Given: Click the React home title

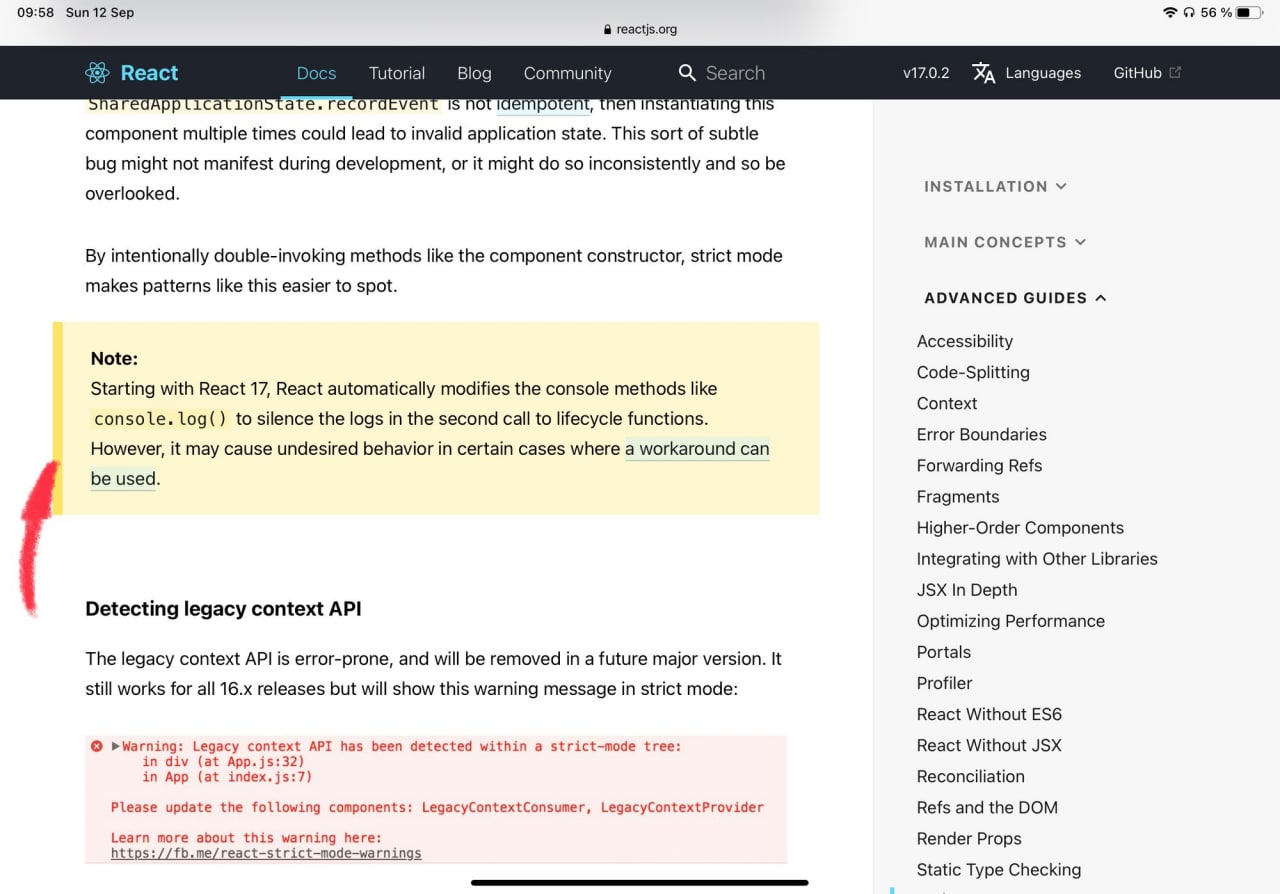Looking at the screenshot, I should pyautogui.click(x=149, y=73).
